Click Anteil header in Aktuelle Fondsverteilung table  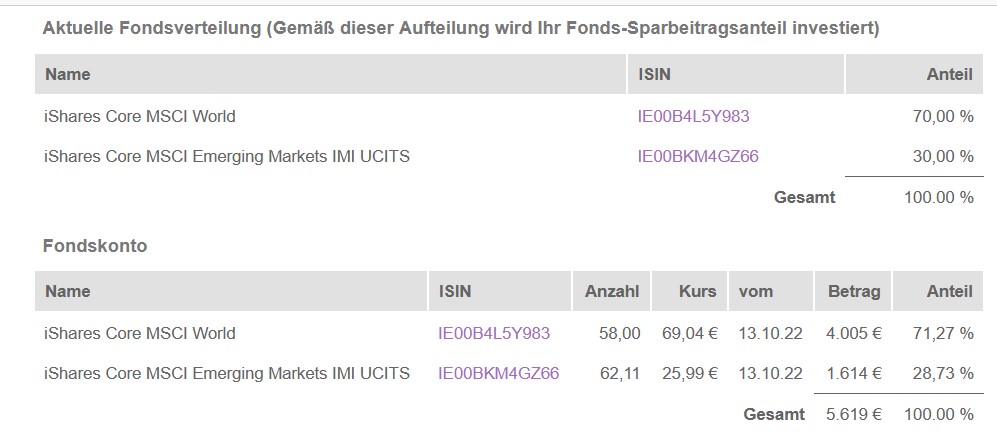[950, 74]
